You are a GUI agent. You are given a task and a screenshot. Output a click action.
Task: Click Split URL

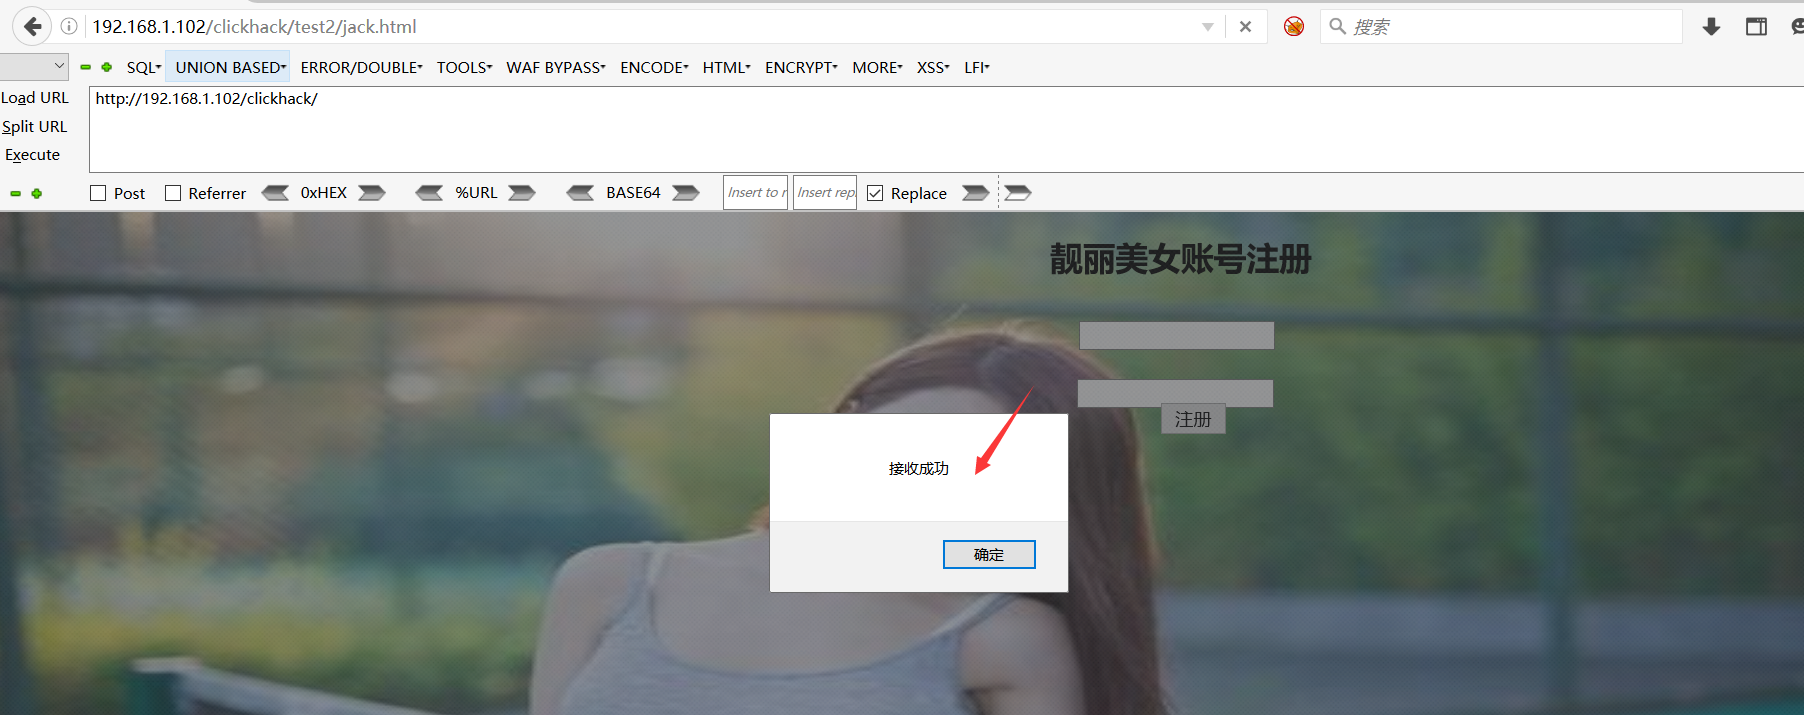(35, 126)
